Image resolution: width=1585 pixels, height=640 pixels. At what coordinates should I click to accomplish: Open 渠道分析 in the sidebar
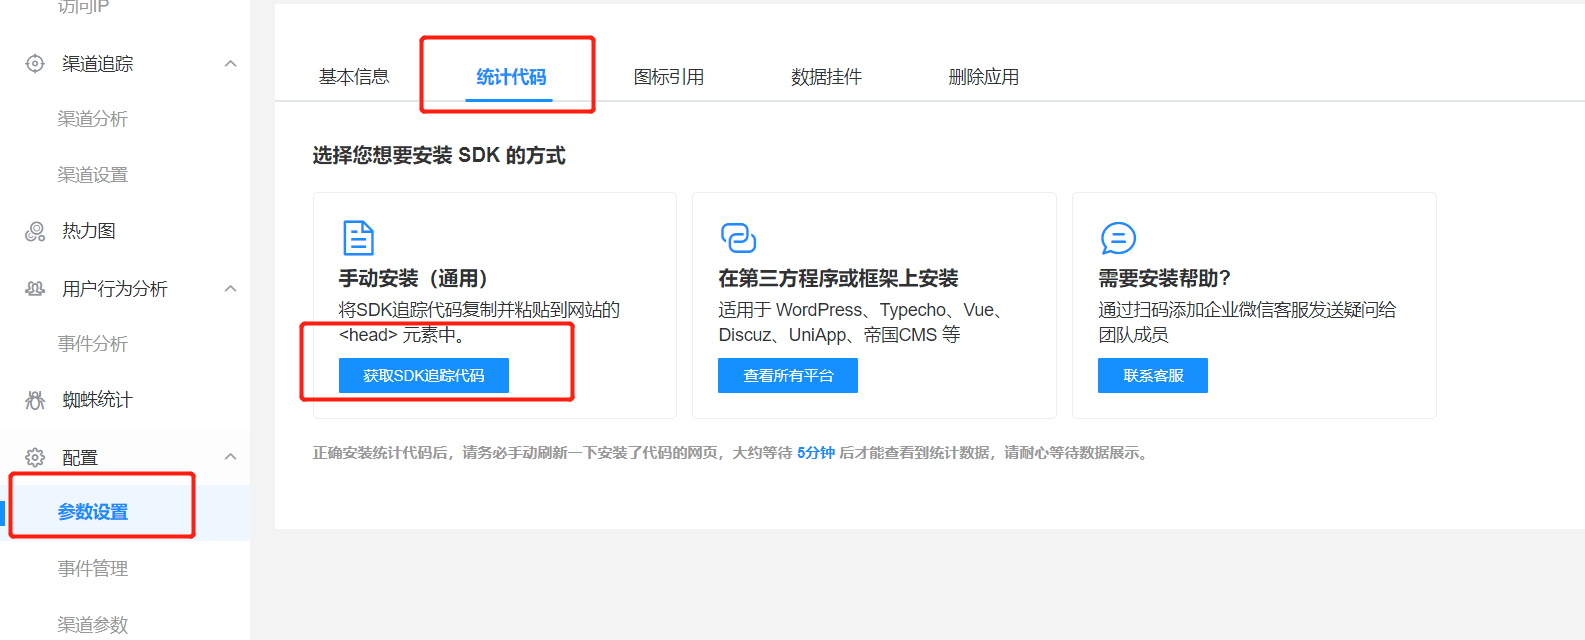coord(93,119)
